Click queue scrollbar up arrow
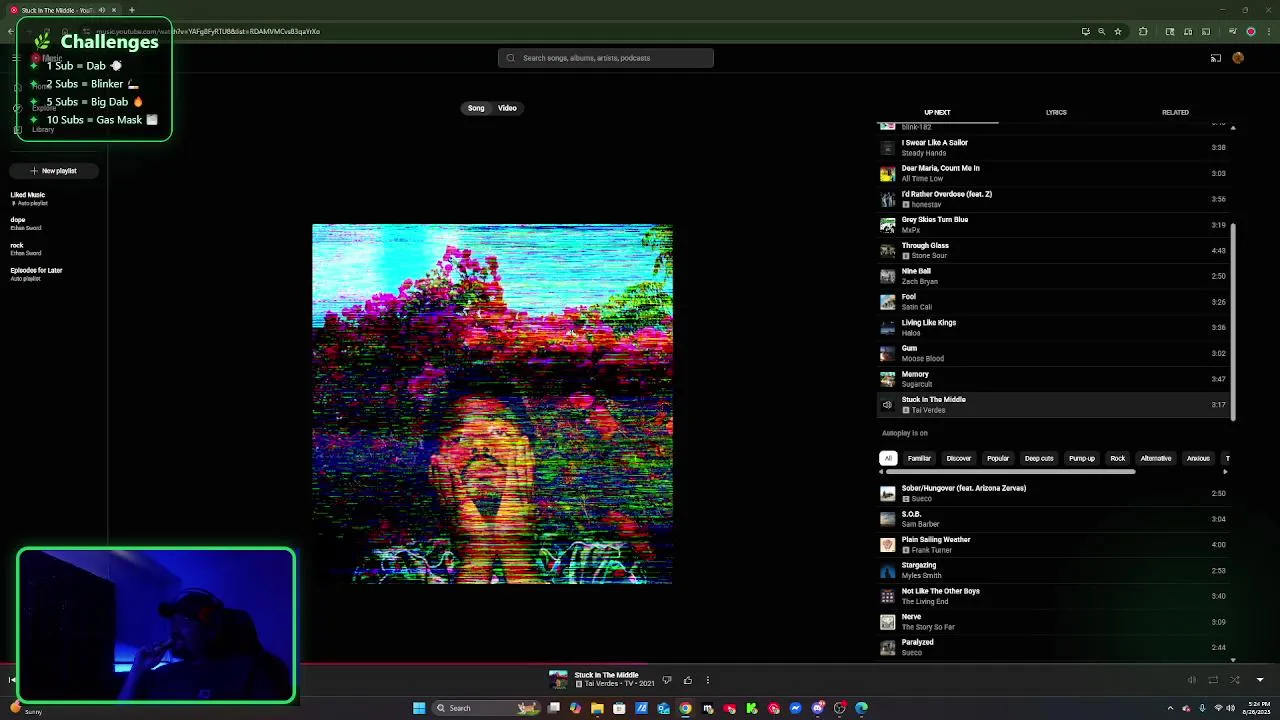 coord(1232,128)
